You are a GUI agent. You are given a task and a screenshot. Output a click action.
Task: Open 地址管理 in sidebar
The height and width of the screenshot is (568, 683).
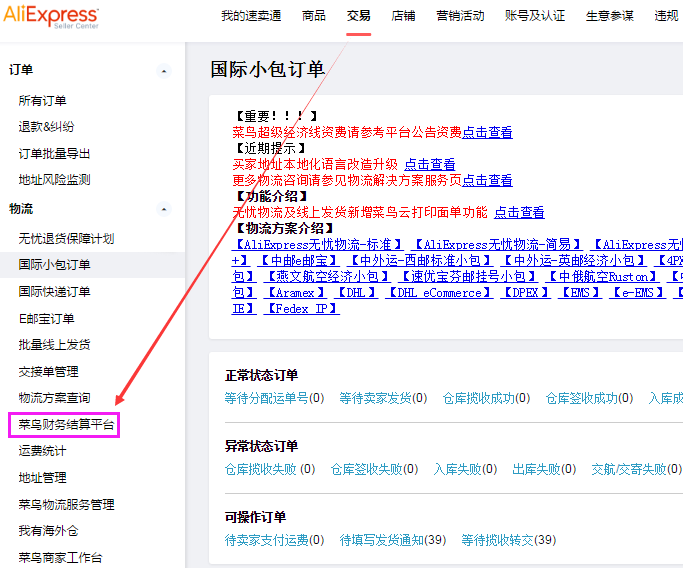tap(42, 477)
